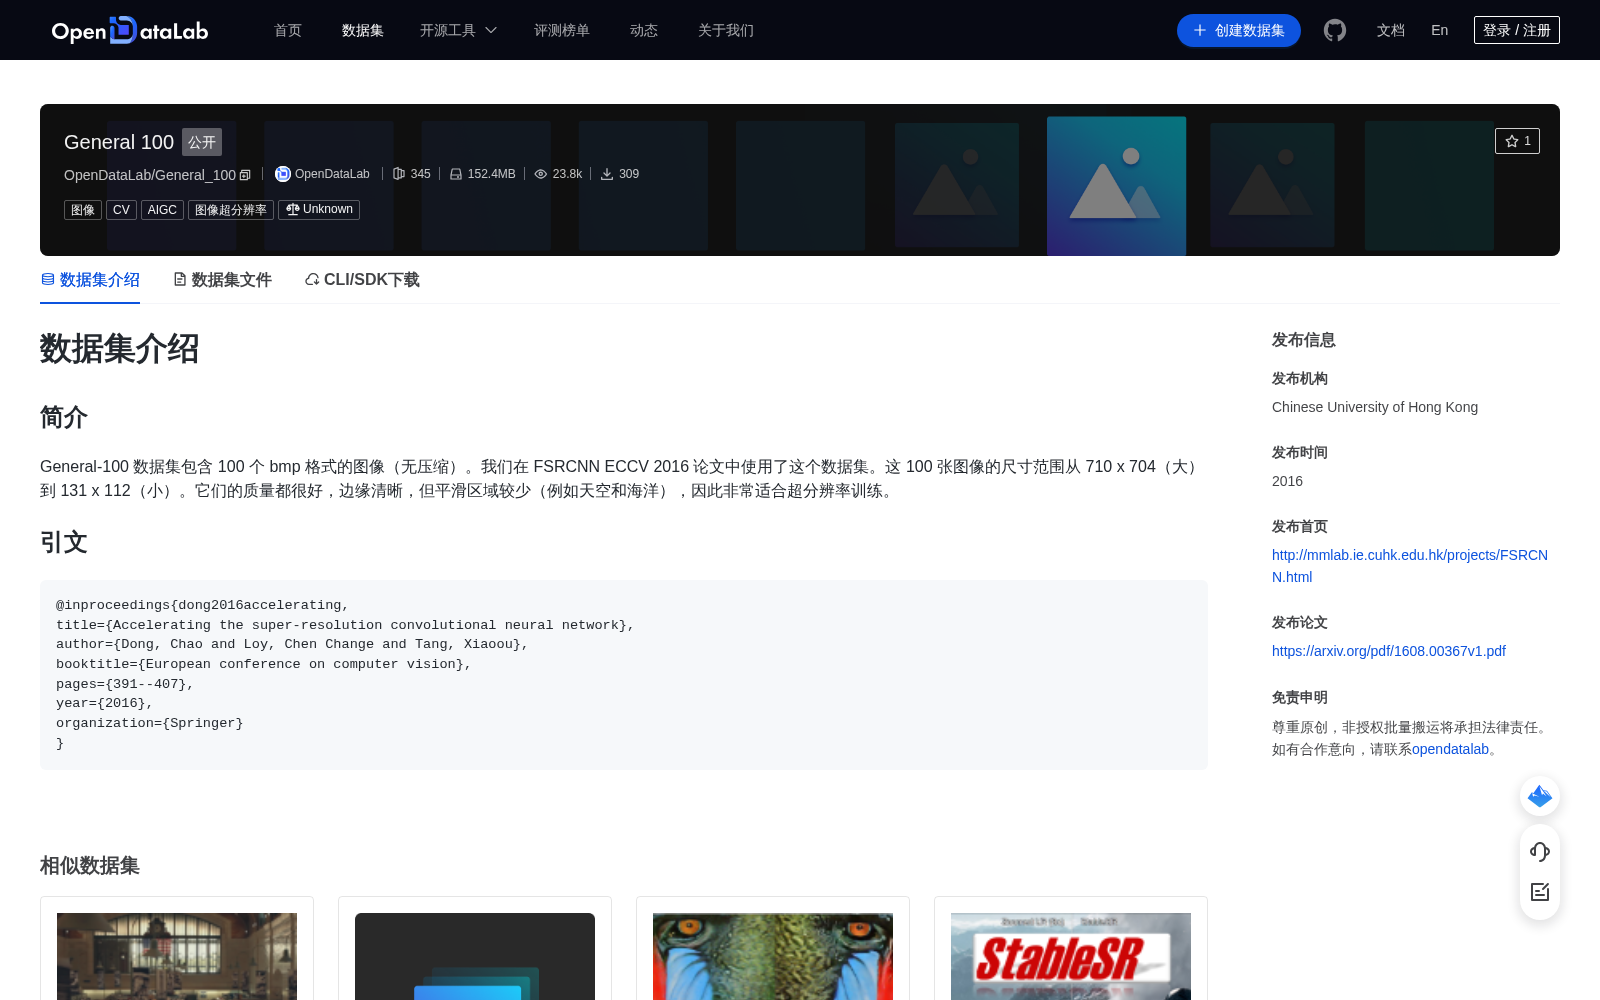The width and height of the screenshot is (1600, 1000).
Task: Expand the 开源工具 dropdown menu
Action: (458, 30)
